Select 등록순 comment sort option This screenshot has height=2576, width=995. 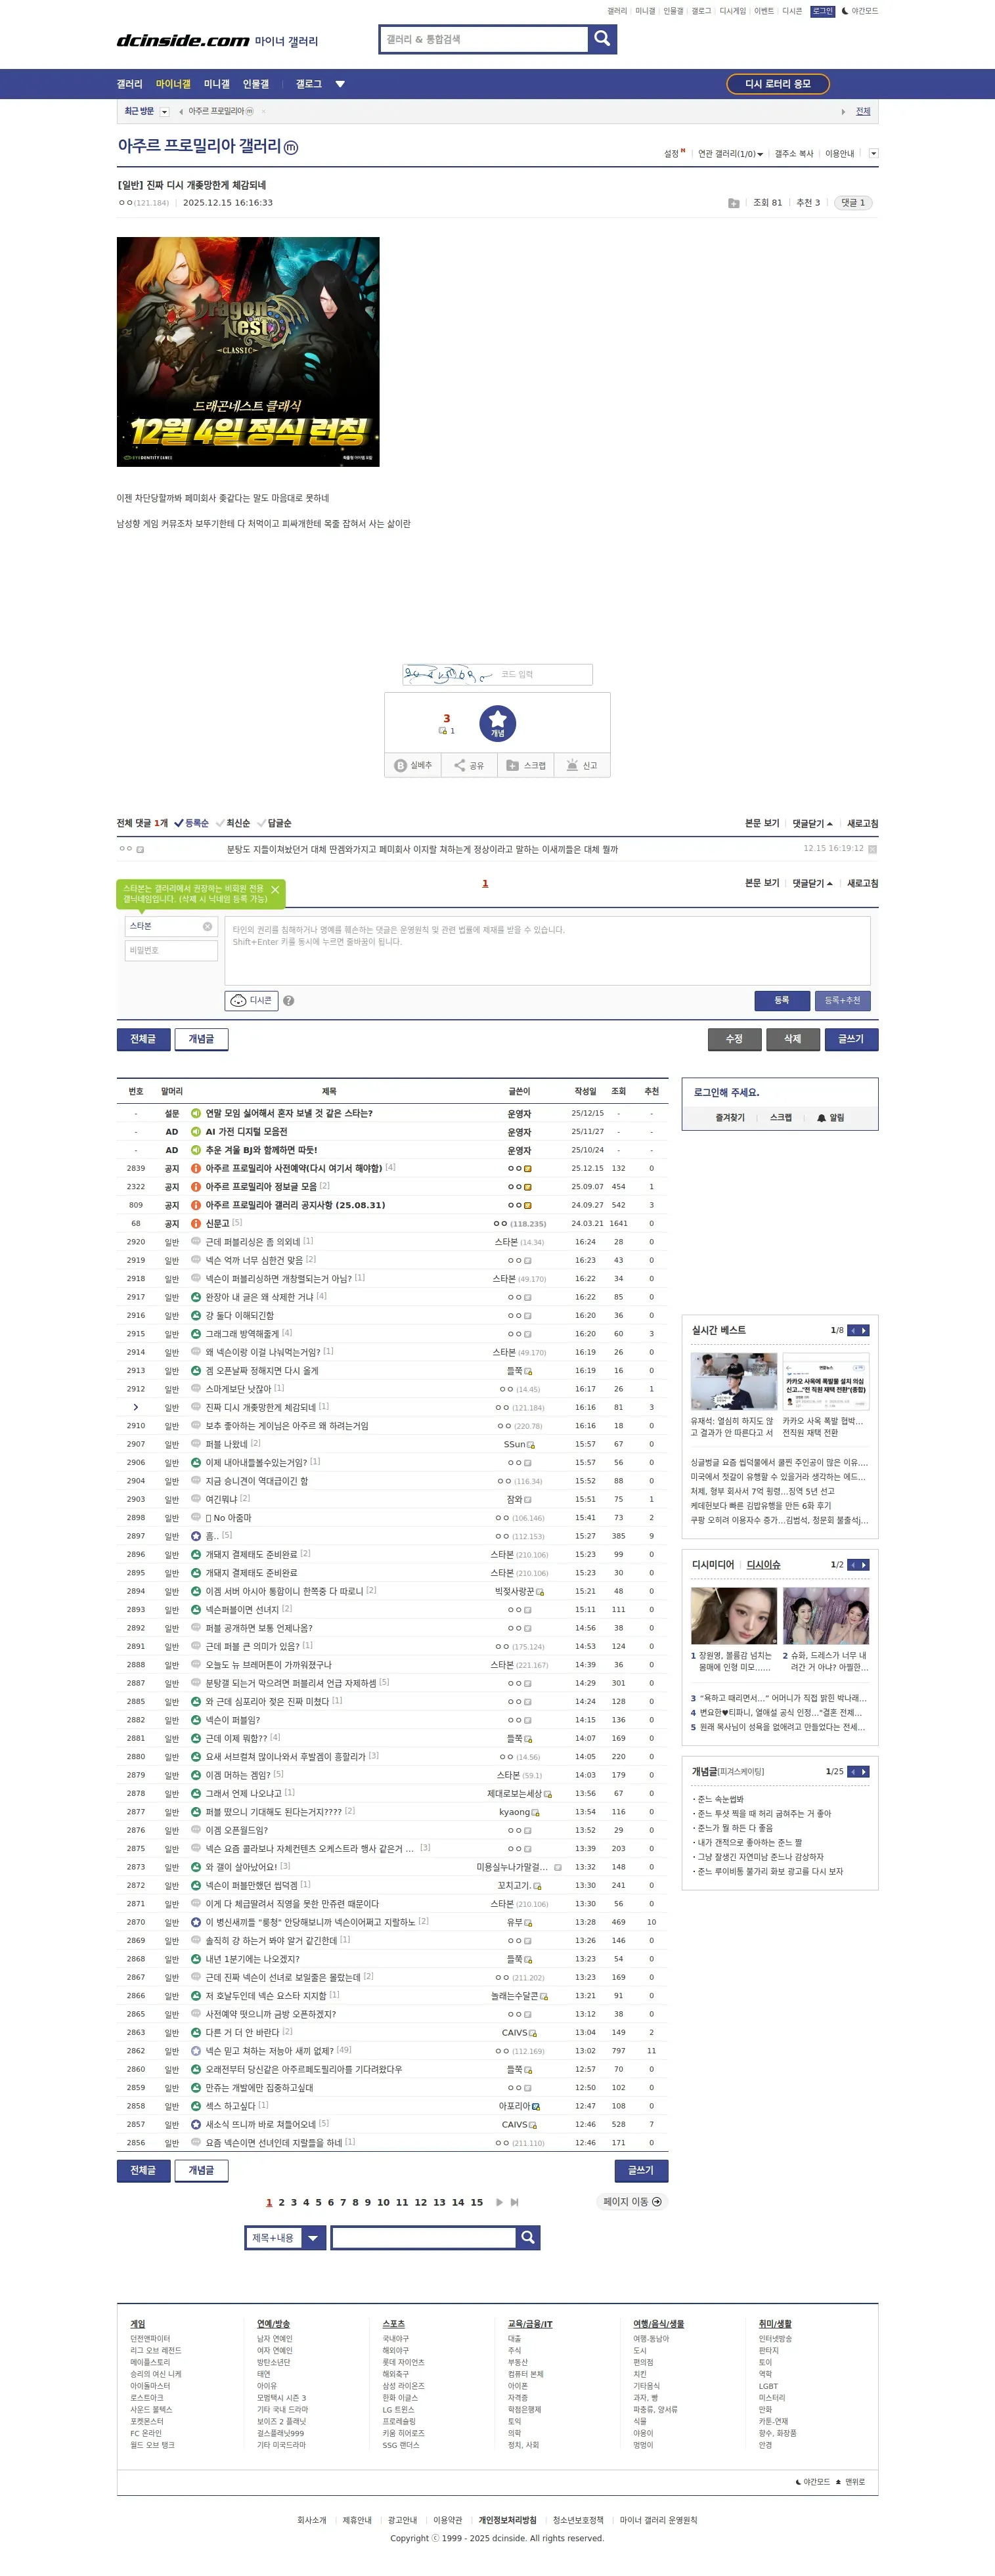[x=191, y=823]
